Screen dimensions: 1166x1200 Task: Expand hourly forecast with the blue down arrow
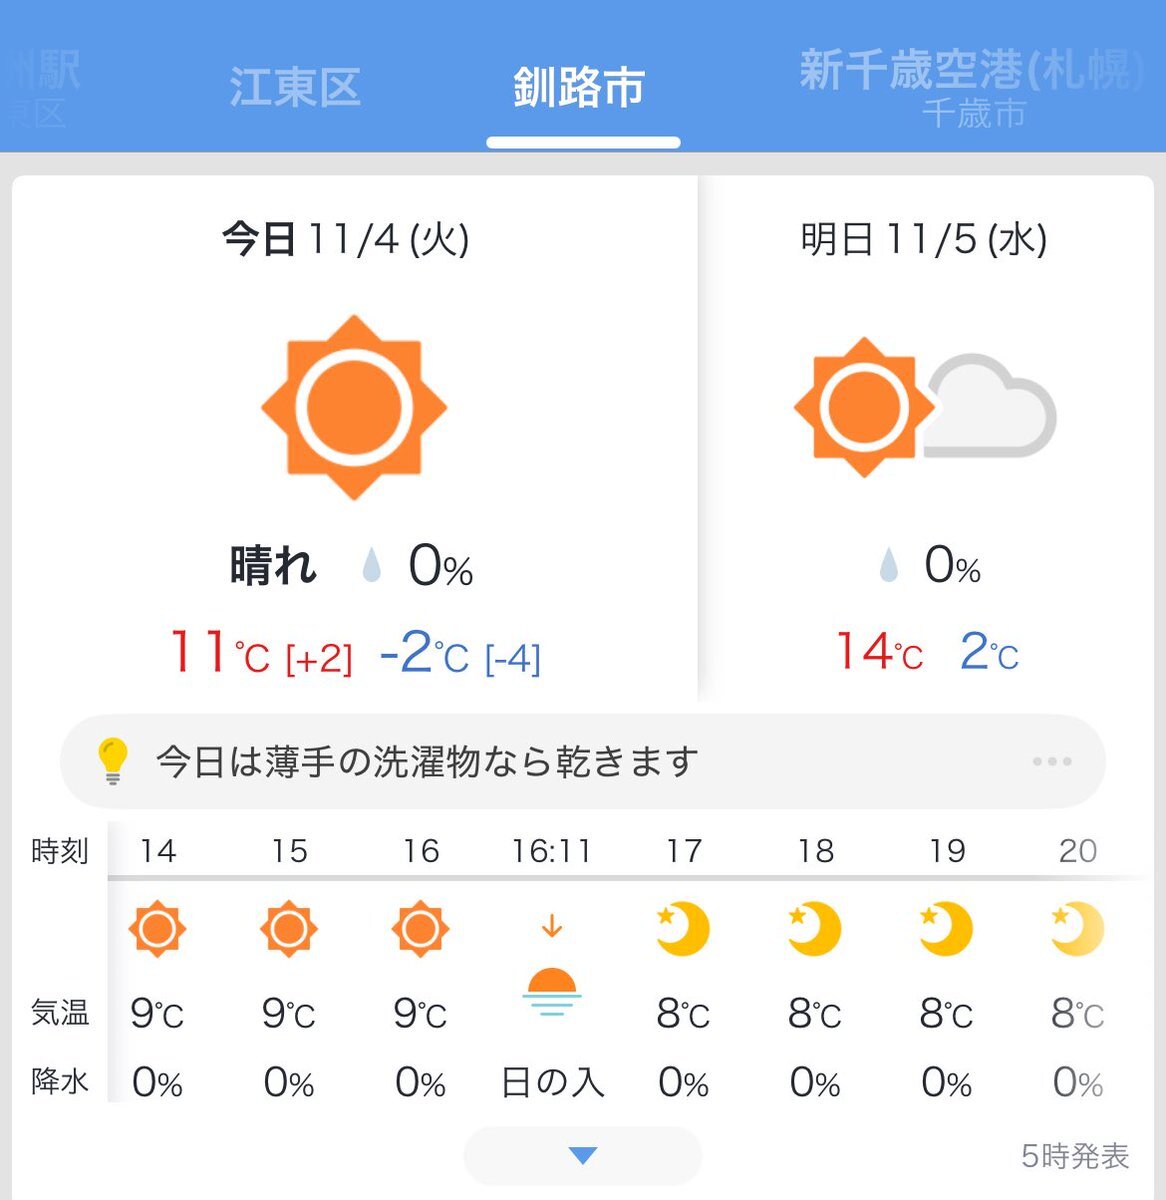point(583,1156)
